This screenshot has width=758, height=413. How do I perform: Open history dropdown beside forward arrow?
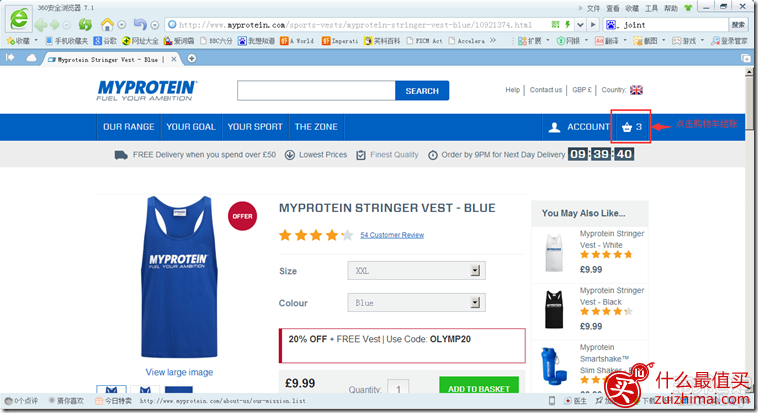tap(67, 25)
